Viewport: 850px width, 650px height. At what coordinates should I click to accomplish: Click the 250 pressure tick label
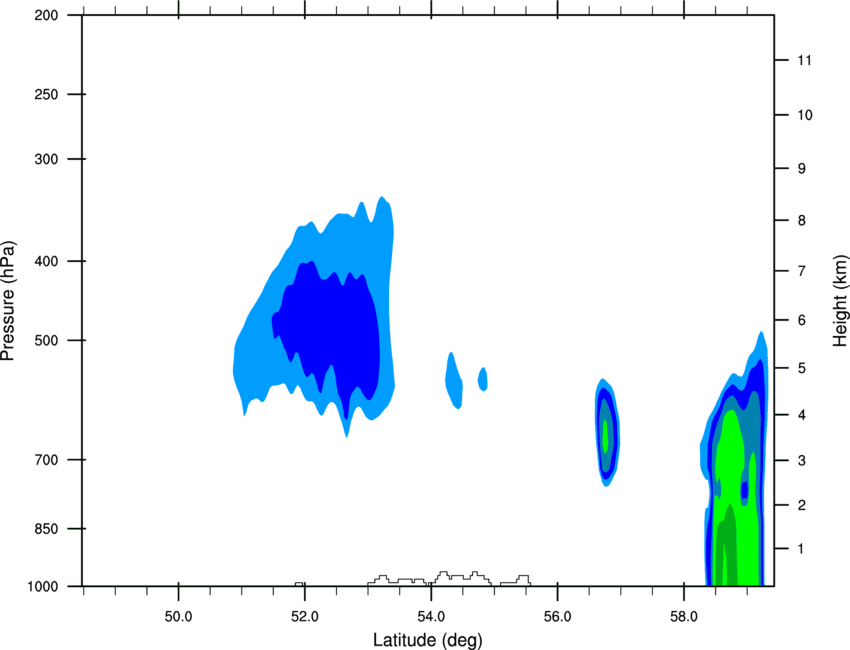coord(46,94)
